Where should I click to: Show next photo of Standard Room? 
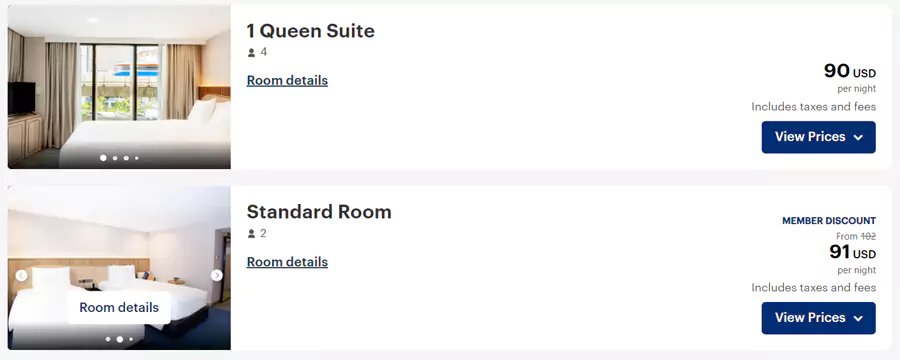[216, 276]
